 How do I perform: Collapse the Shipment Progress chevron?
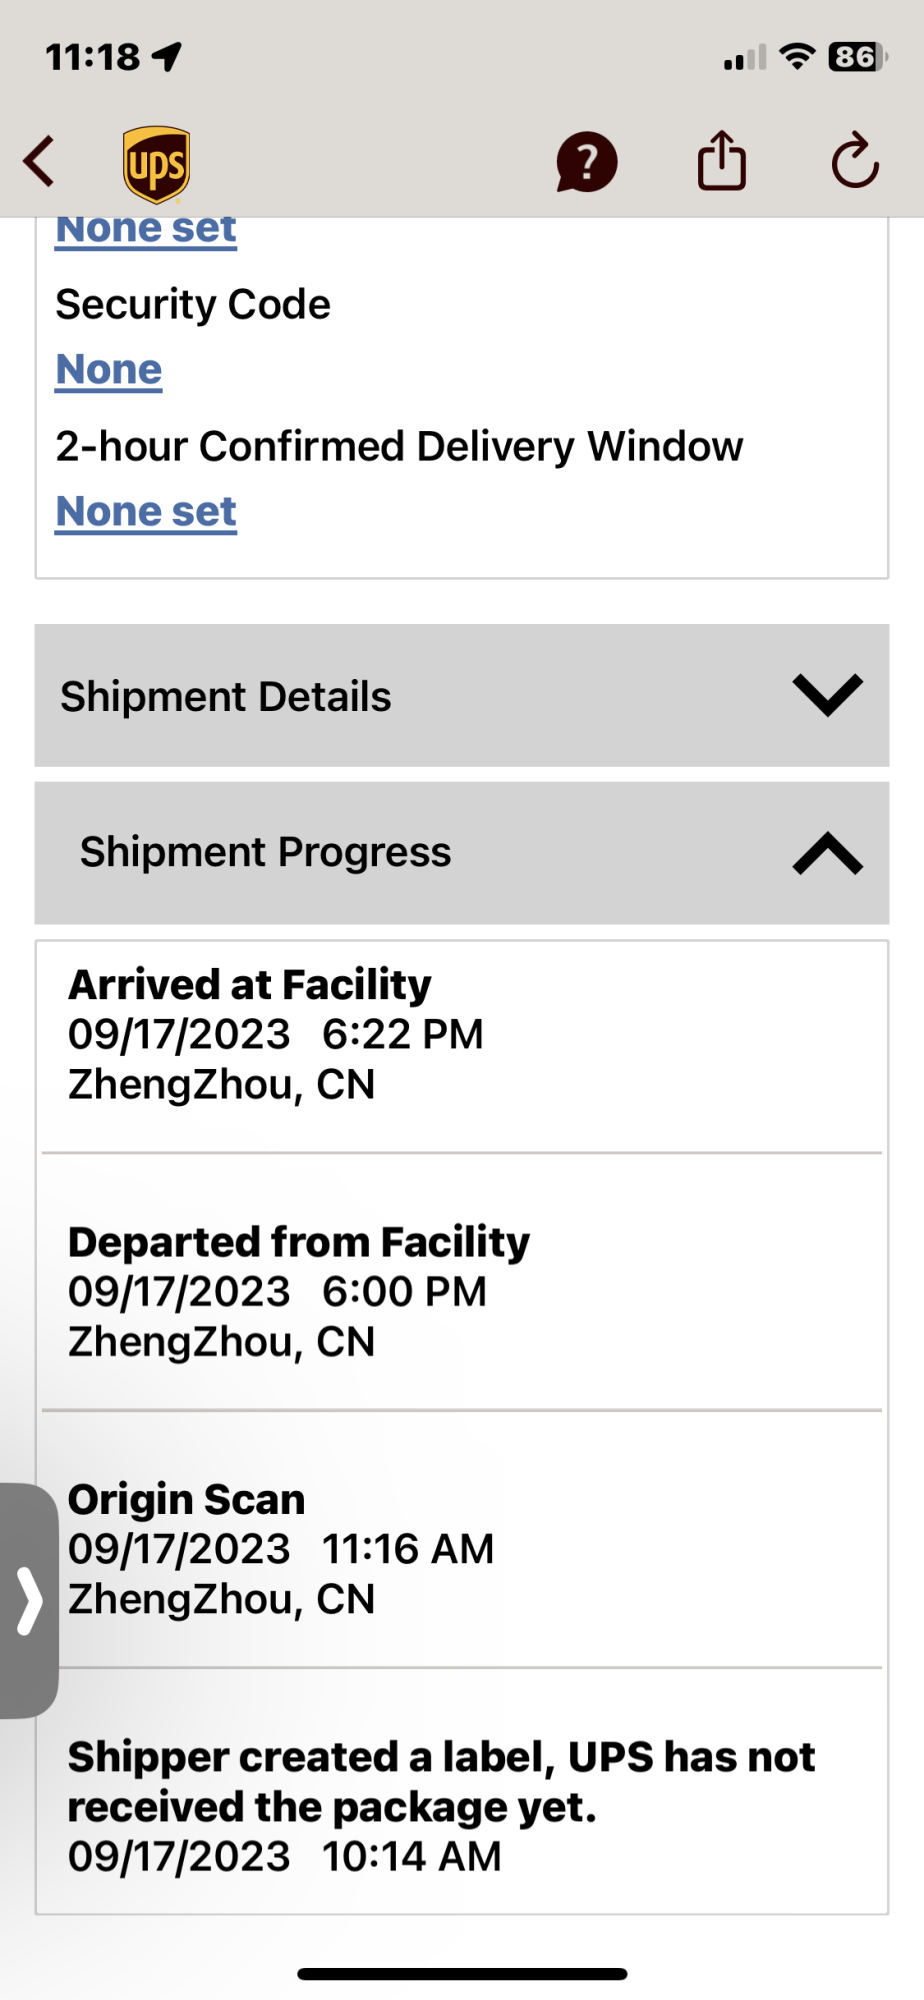827,853
